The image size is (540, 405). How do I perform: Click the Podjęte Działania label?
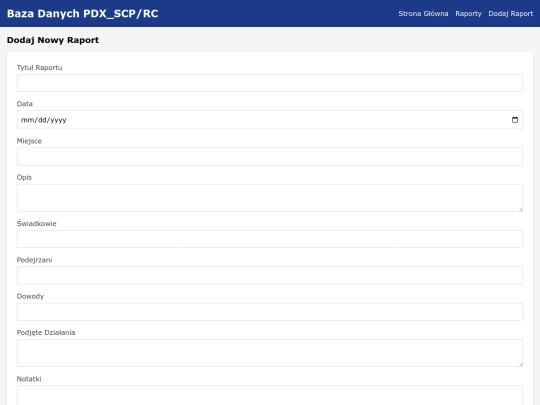pos(46,333)
